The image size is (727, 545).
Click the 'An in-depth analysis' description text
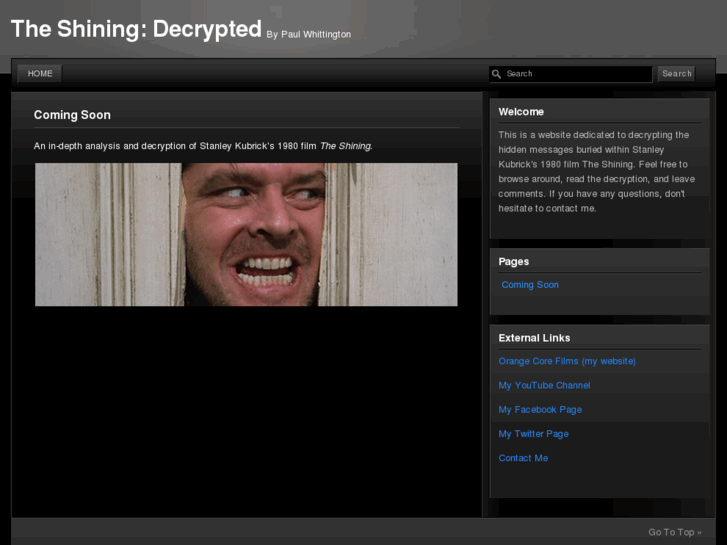[x=203, y=146]
